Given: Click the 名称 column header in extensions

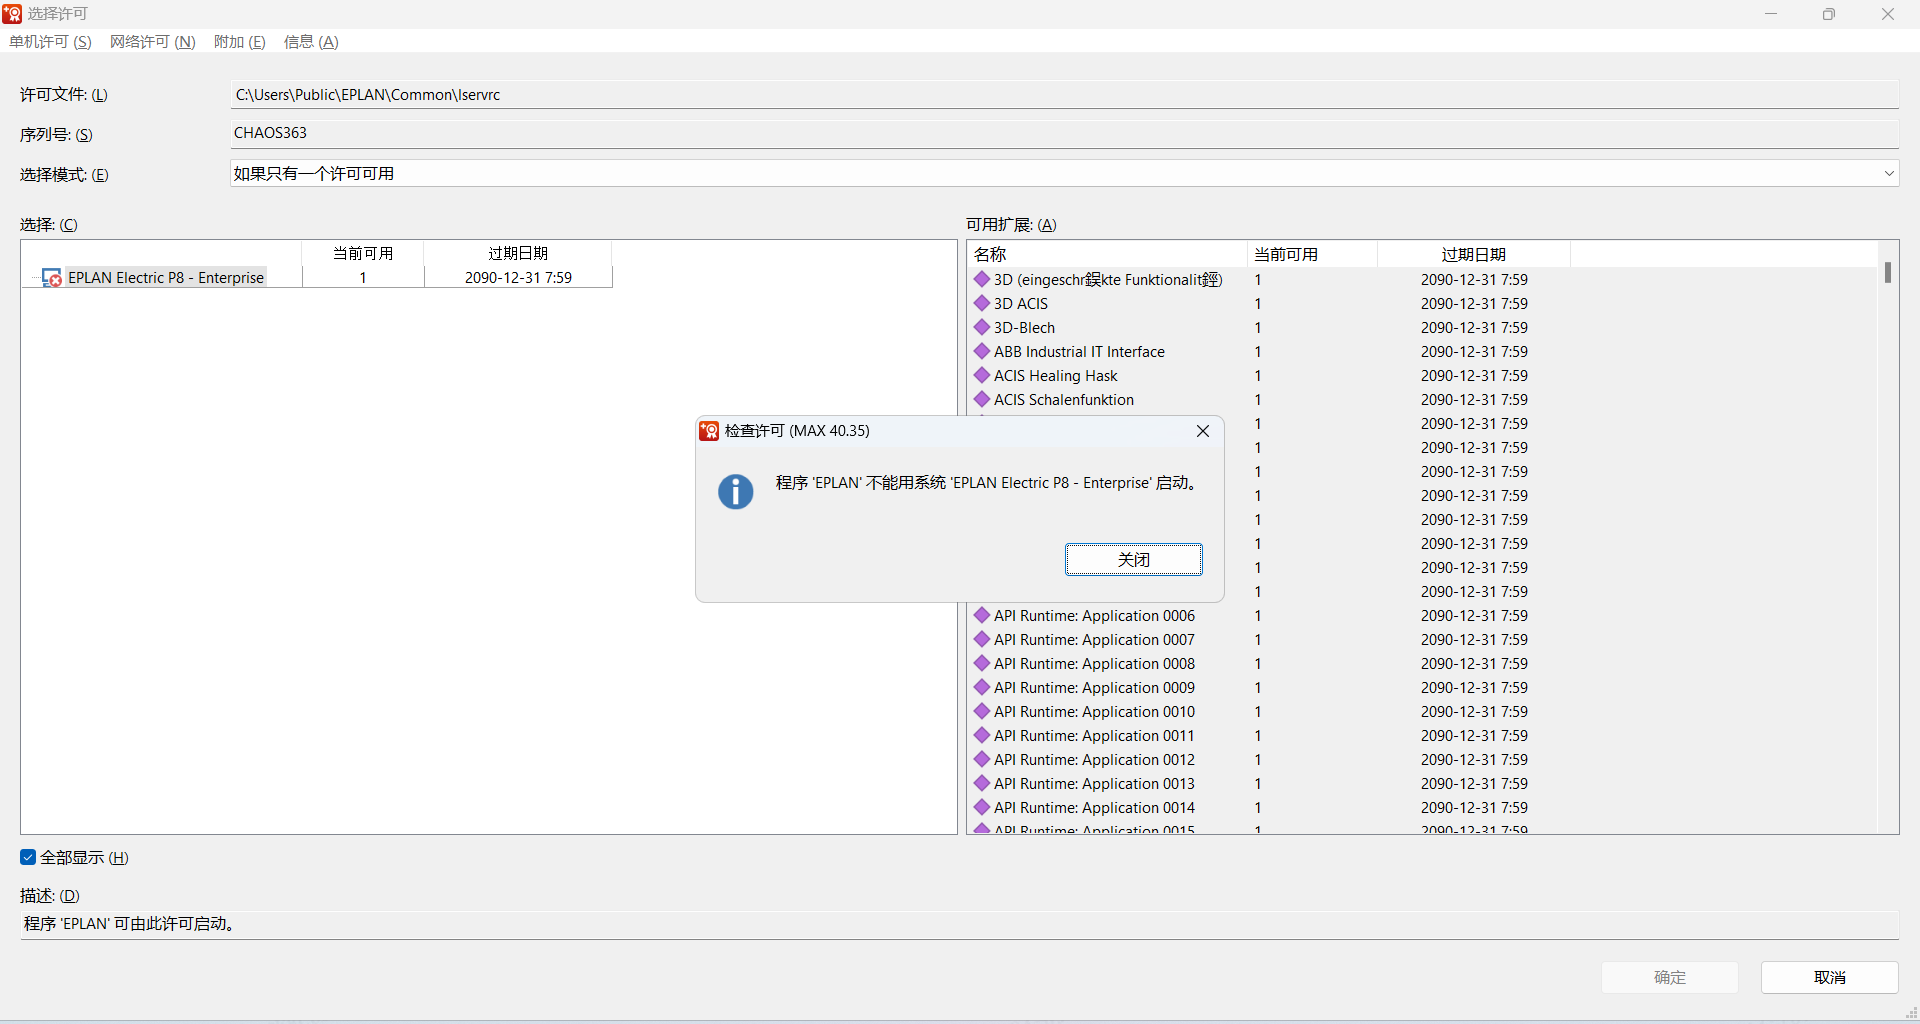Looking at the screenshot, I should pyautogui.click(x=1106, y=254).
